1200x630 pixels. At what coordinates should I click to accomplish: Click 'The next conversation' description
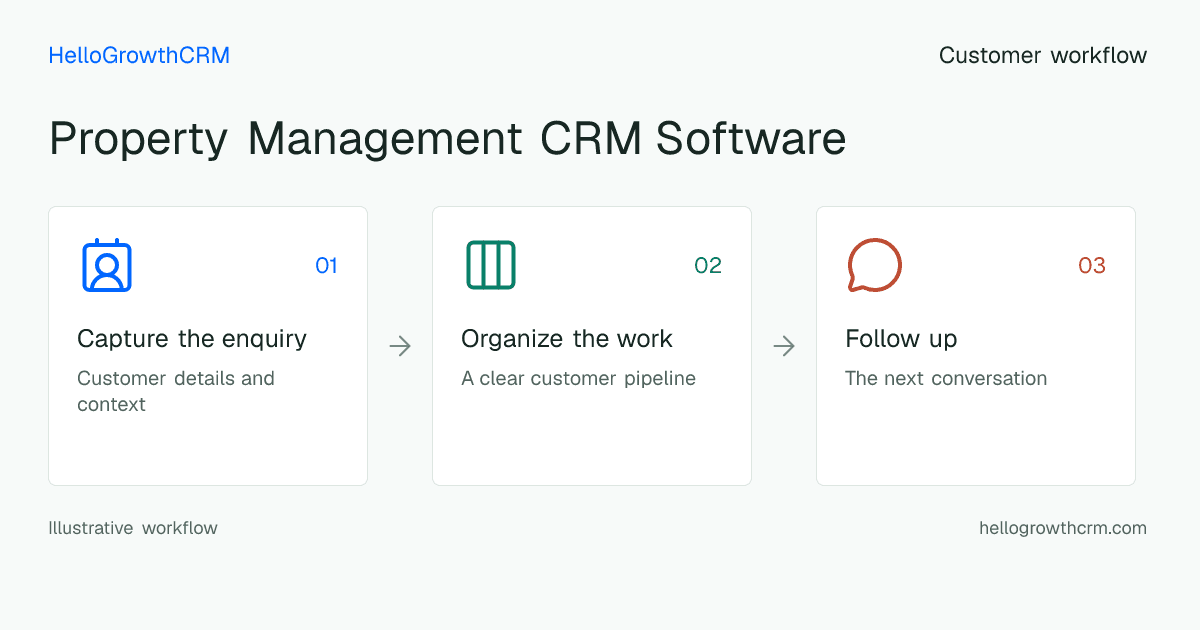[946, 379]
